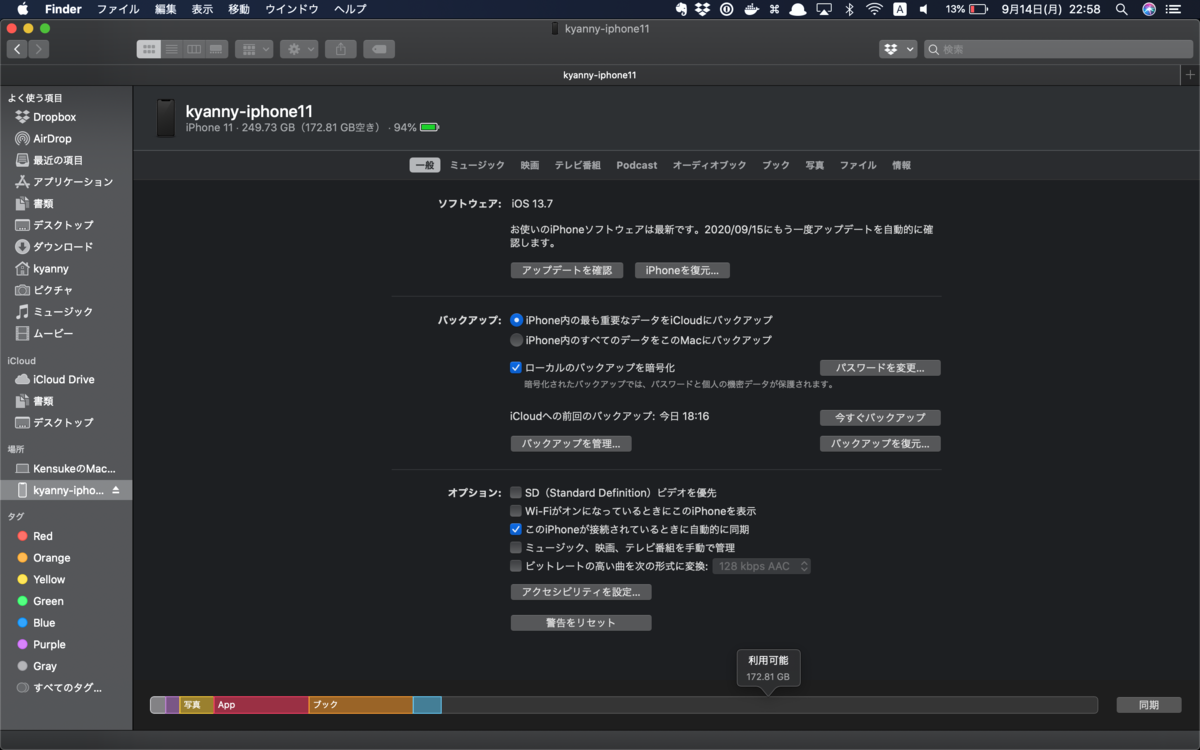Click 警告をリセット button
Image resolution: width=1200 pixels, height=750 pixels.
pyautogui.click(x=581, y=623)
